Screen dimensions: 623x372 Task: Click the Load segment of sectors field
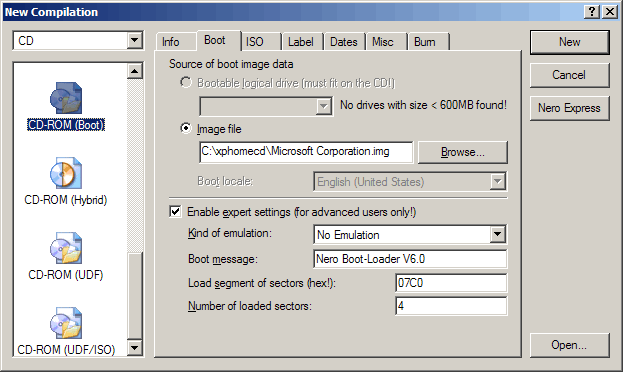point(451,283)
